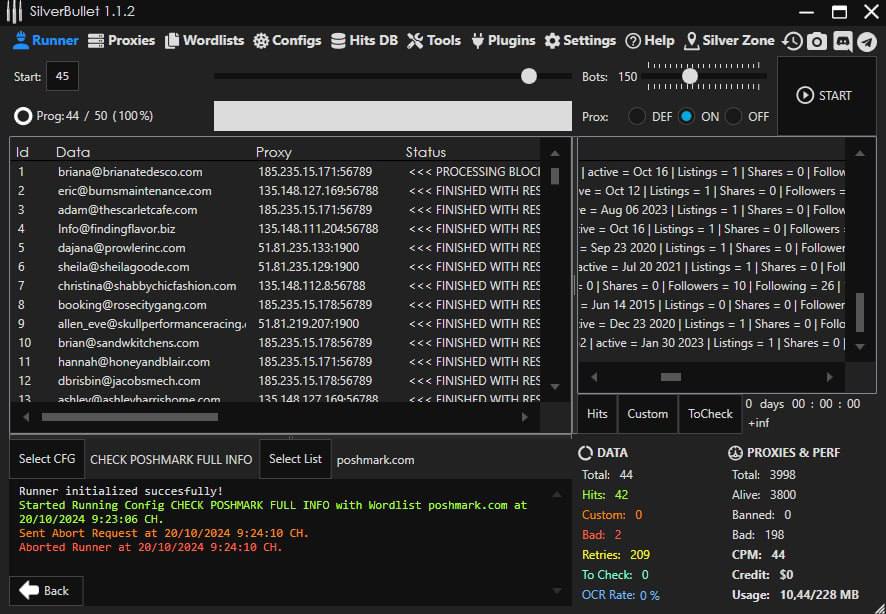Screen dimensions: 886x614
Task: Open the Tools wrench tab
Action: tap(434, 41)
